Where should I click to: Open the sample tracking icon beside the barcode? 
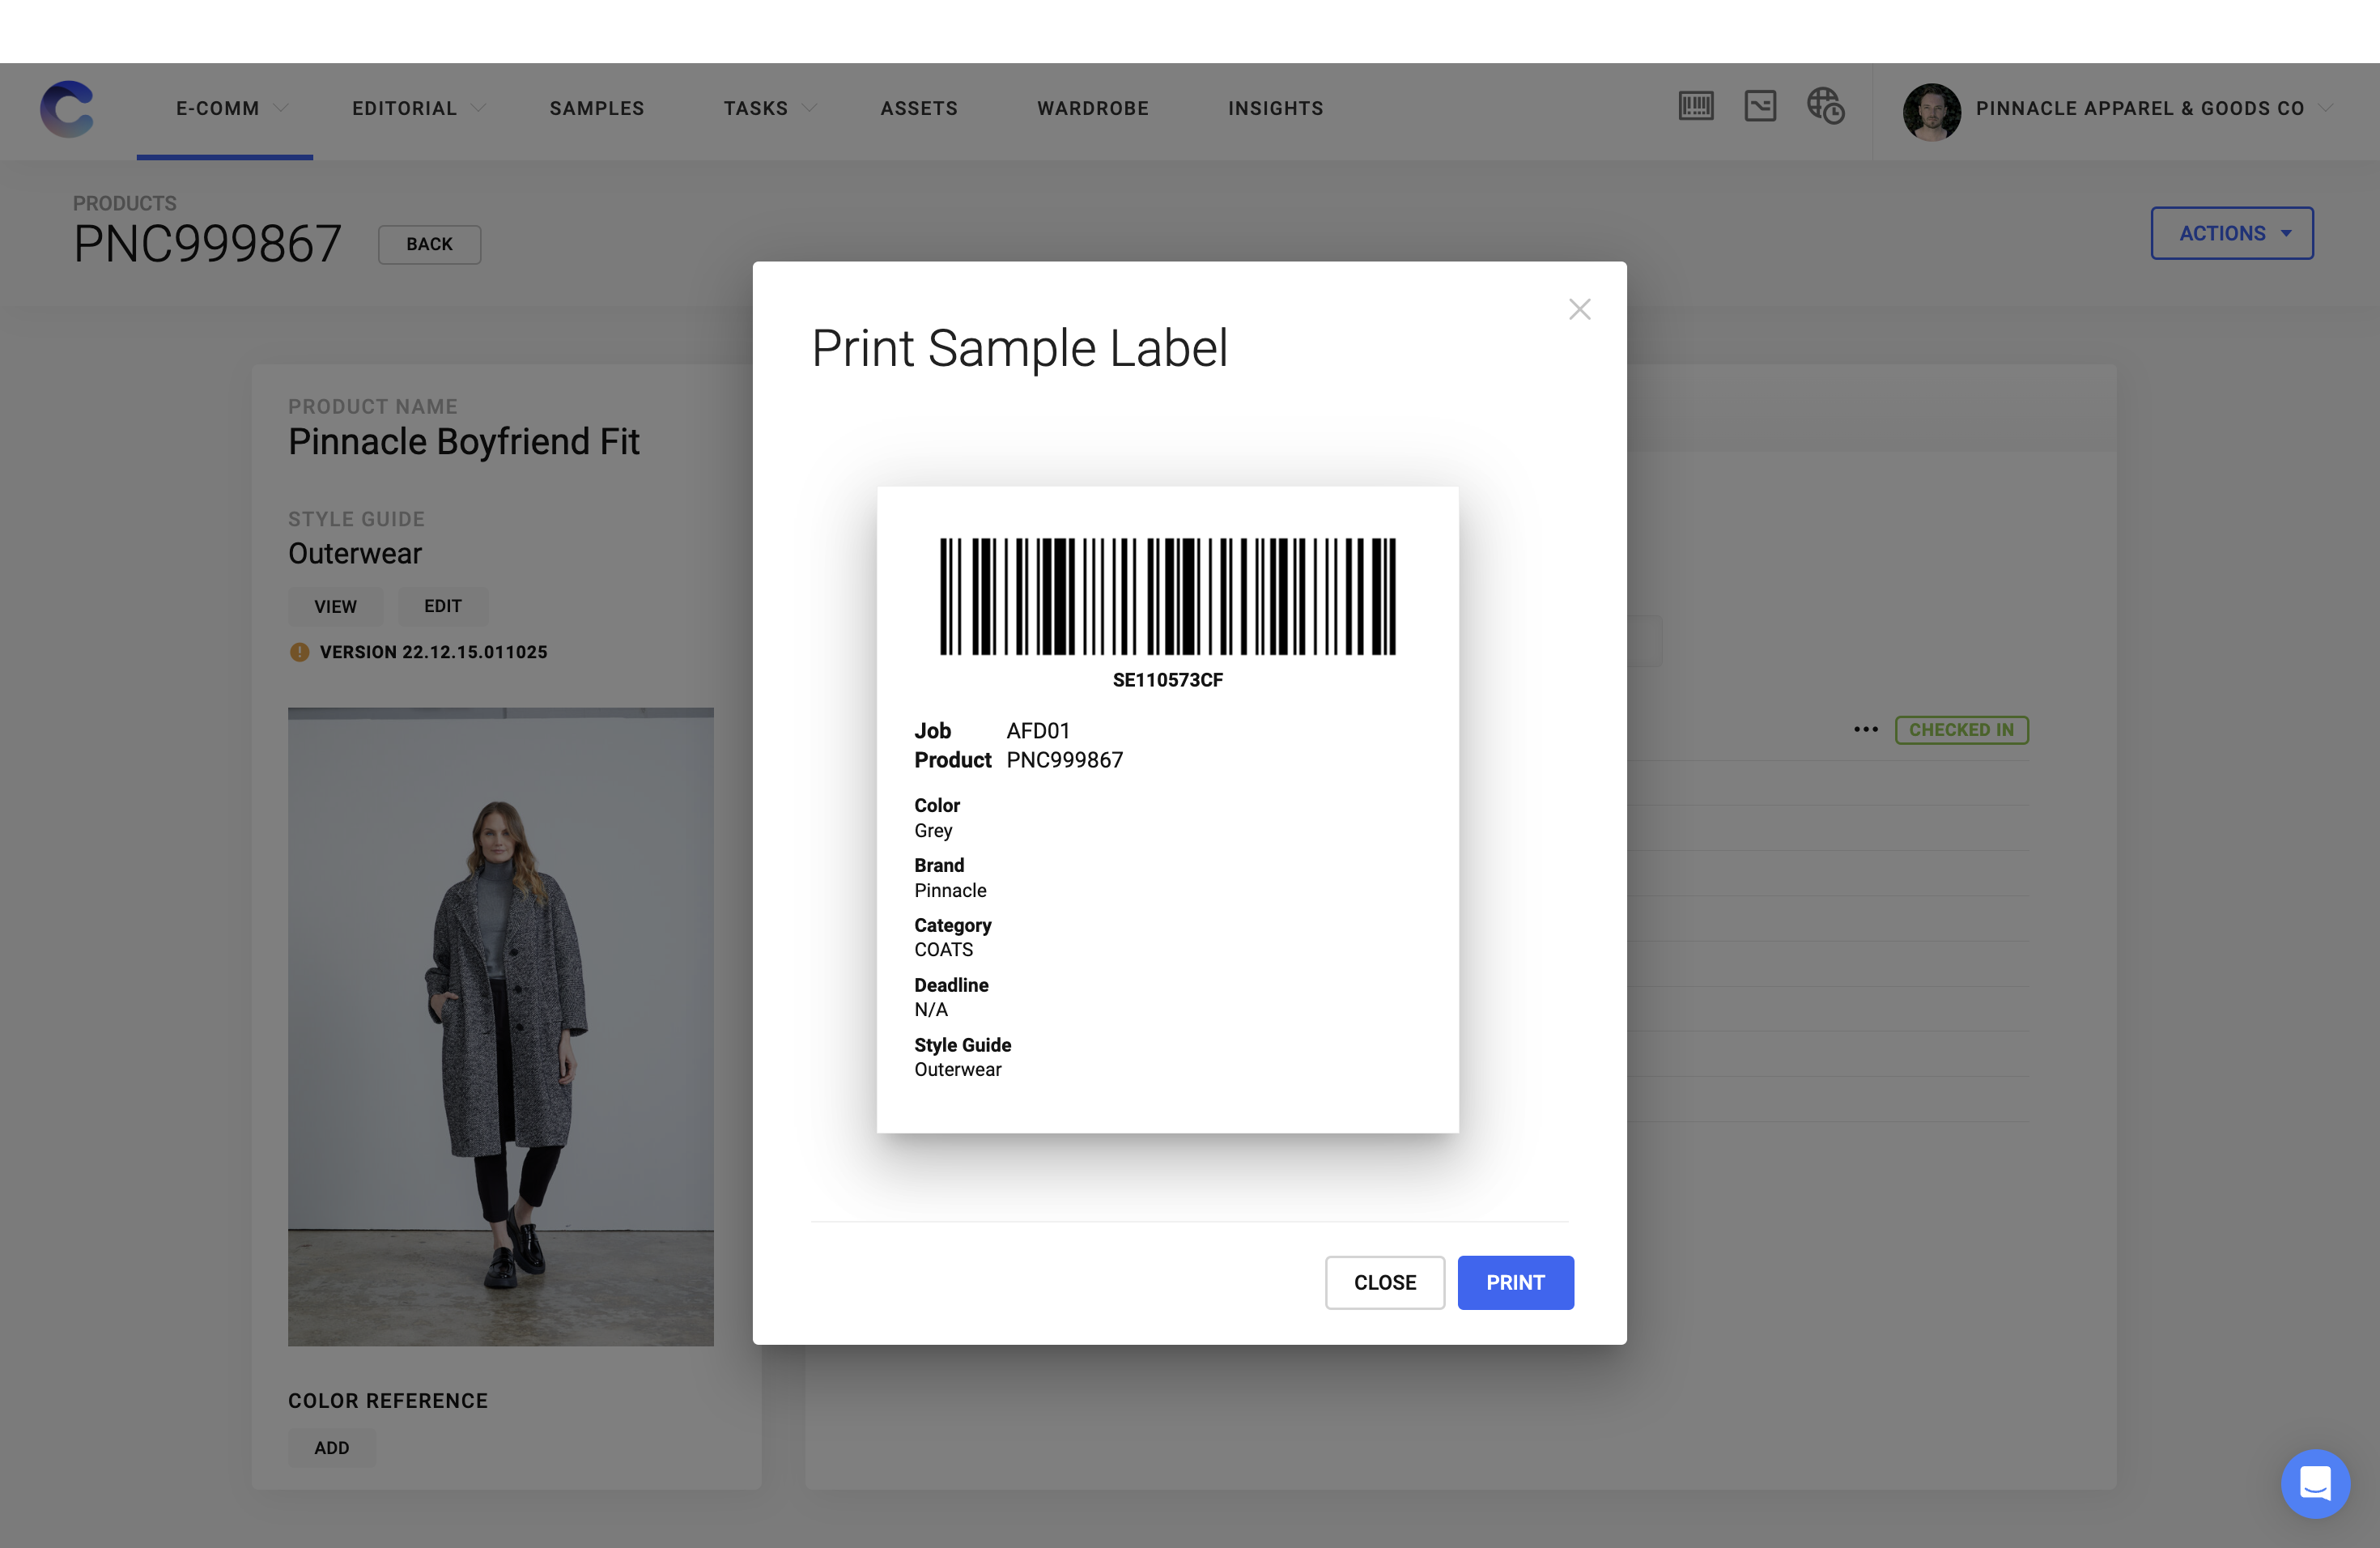pyautogui.click(x=1761, y=106)
